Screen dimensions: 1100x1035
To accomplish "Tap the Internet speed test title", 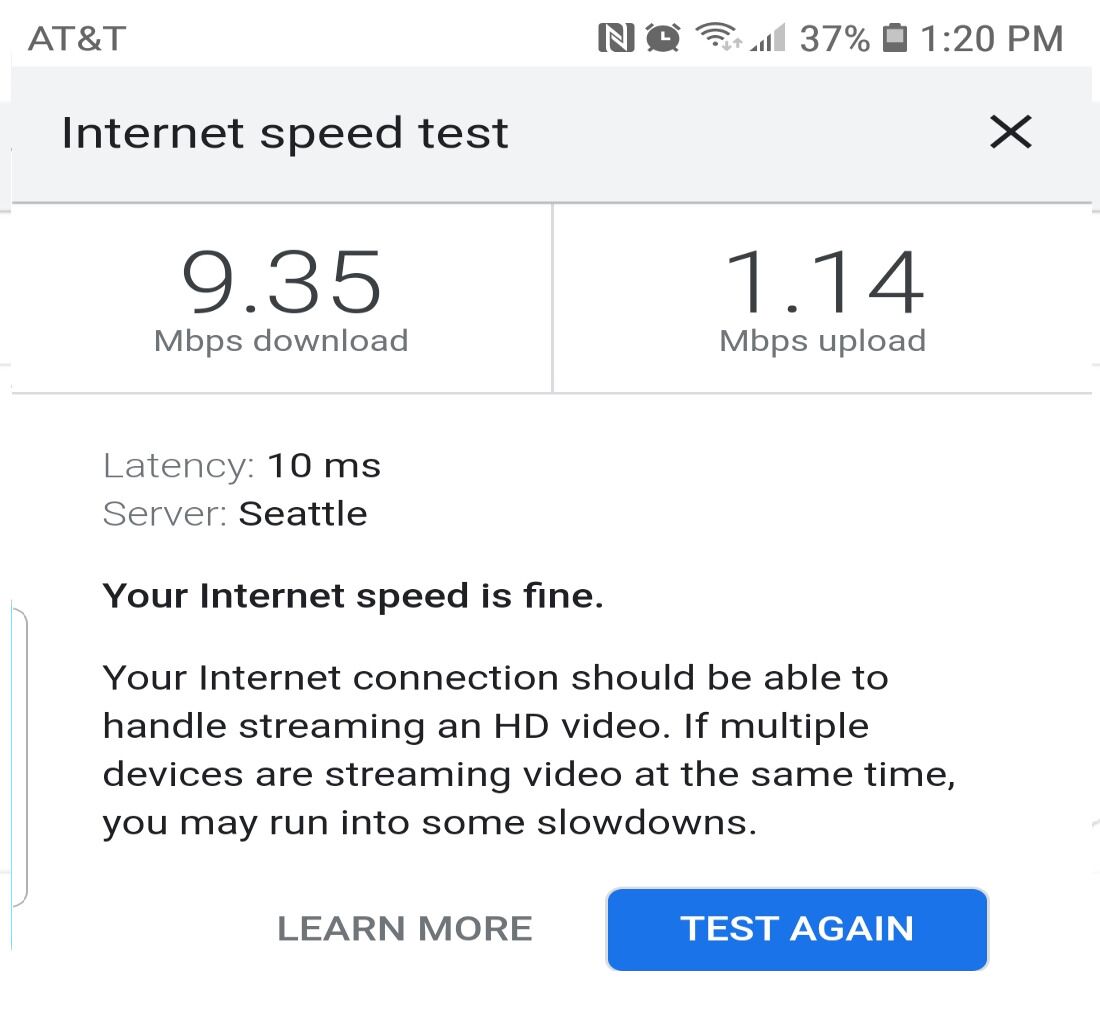I will click(285, 133).
